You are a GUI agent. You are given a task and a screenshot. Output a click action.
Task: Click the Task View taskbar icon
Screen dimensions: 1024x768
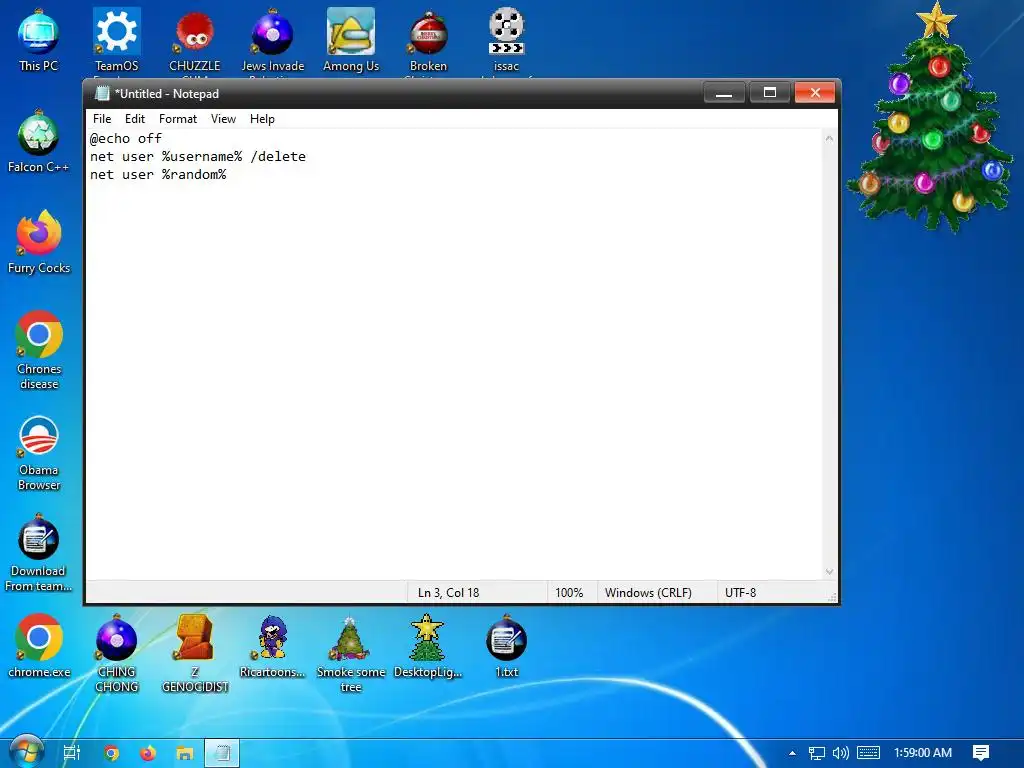pyautogui.click(x=72, y=753)
